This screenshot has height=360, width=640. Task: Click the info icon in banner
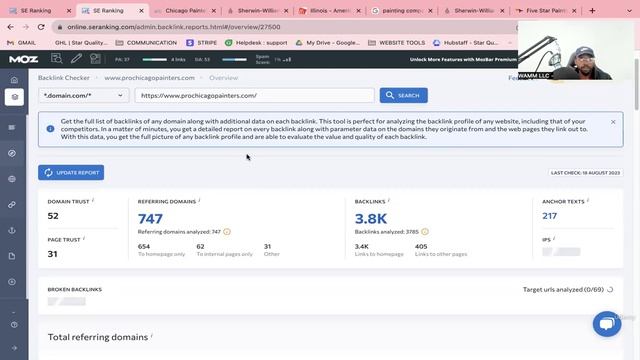pos(50,129)
